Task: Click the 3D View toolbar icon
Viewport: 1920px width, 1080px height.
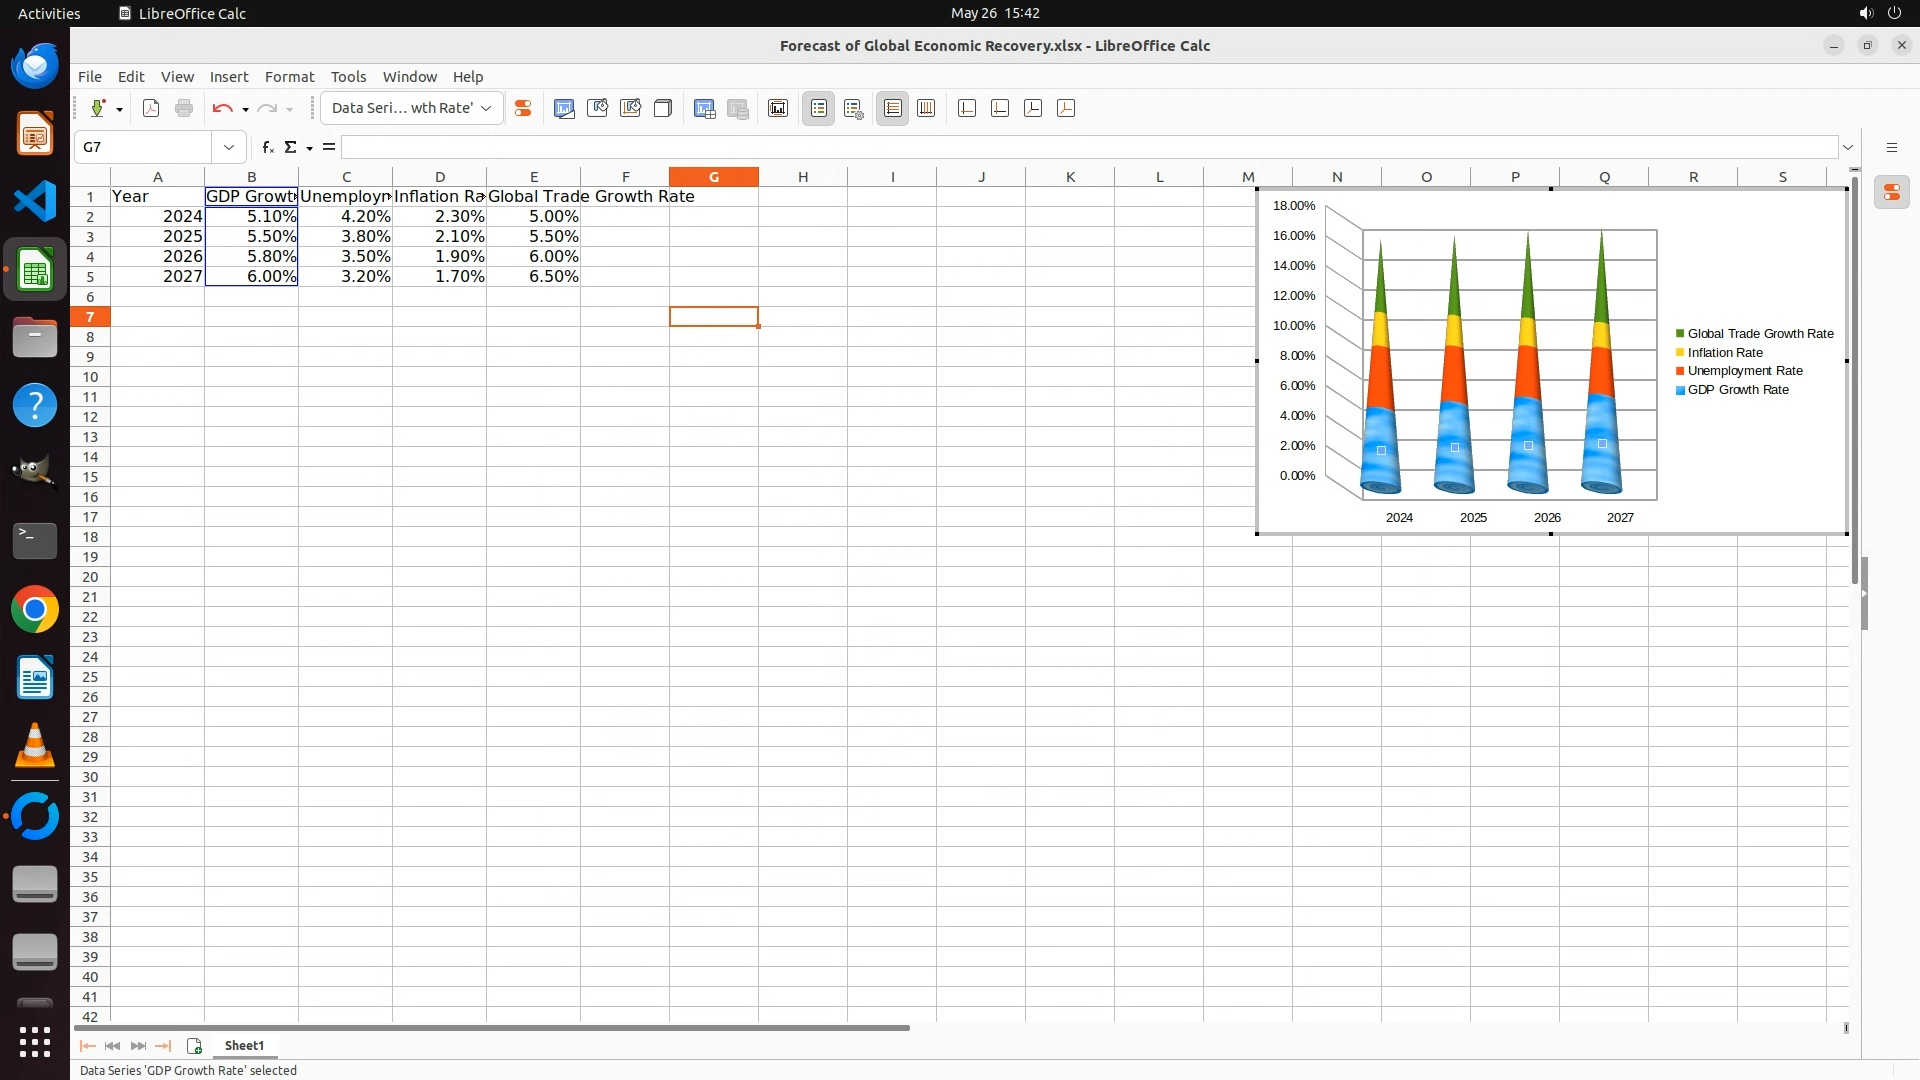Action: tap(663, 108)
